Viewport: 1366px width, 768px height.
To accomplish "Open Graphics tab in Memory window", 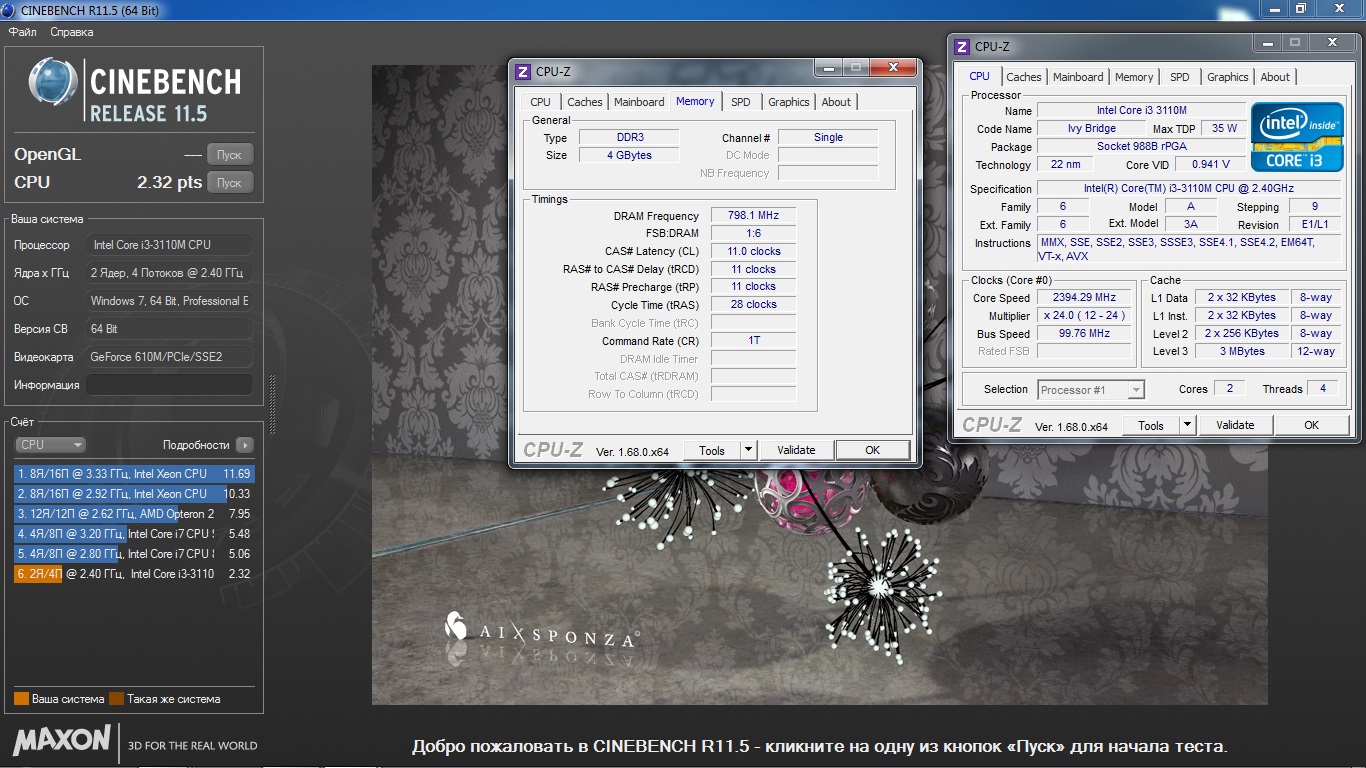I will (x=789, y=102).
